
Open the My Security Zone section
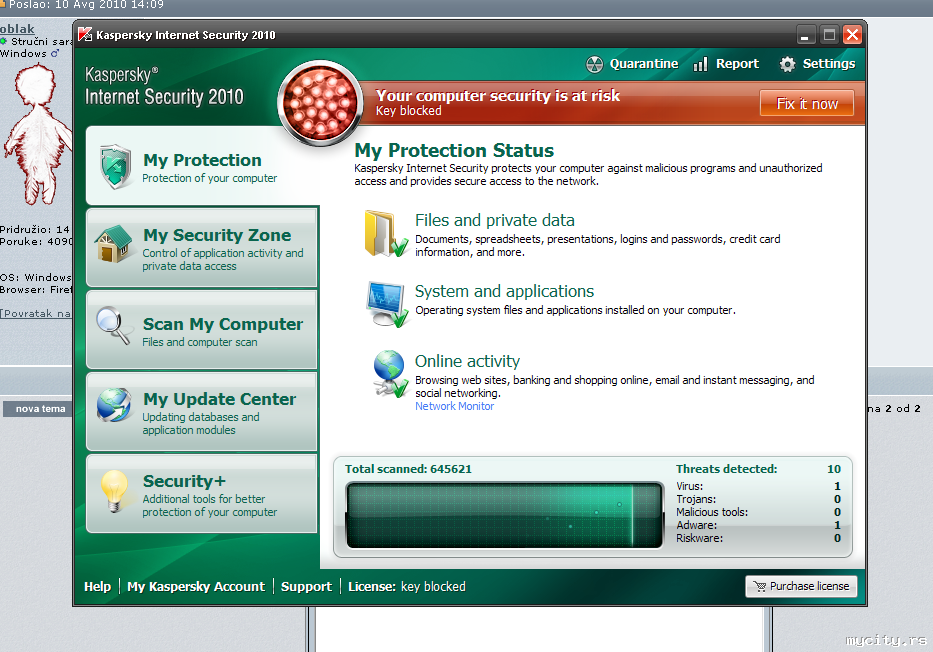click(x=202, y=247)
